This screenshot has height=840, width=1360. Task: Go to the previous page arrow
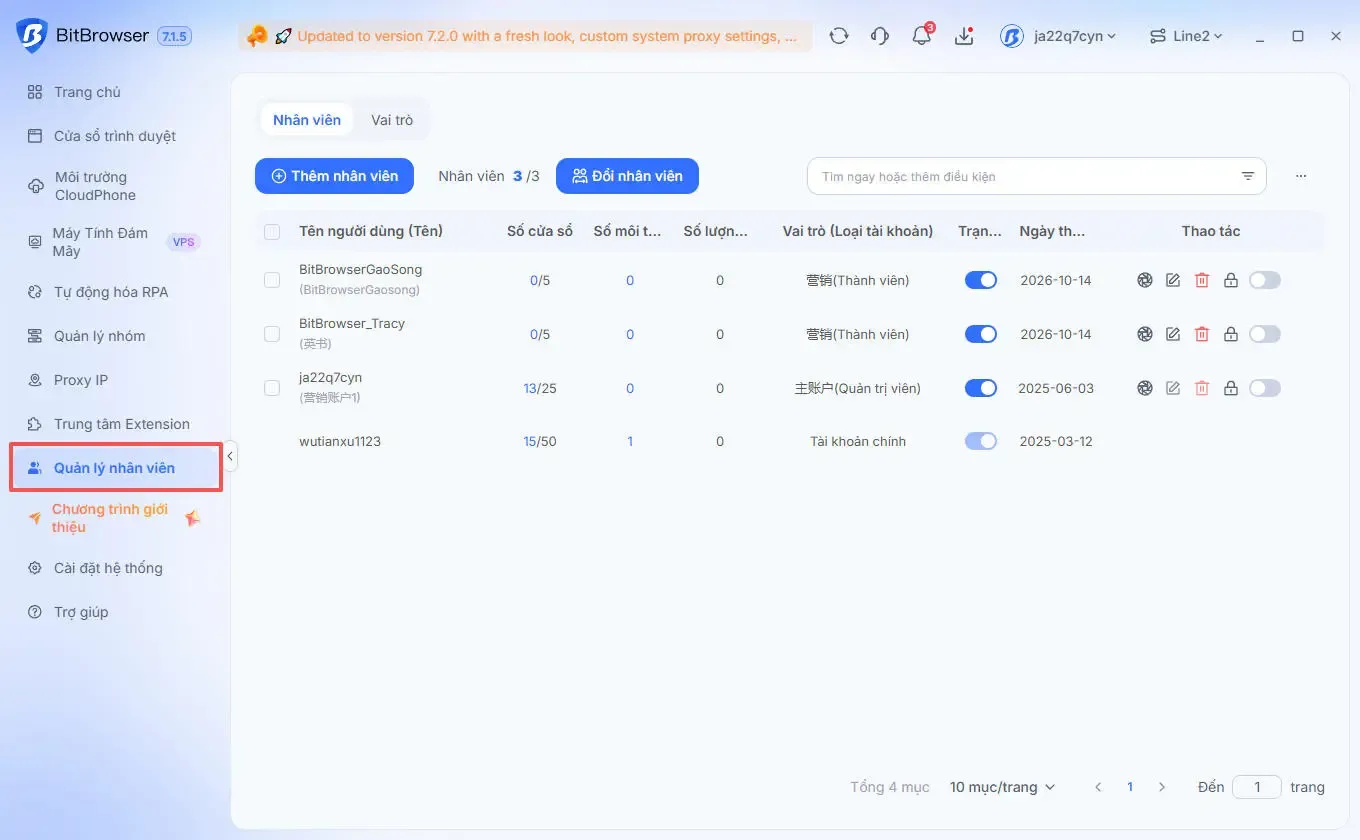[1098, 787]
